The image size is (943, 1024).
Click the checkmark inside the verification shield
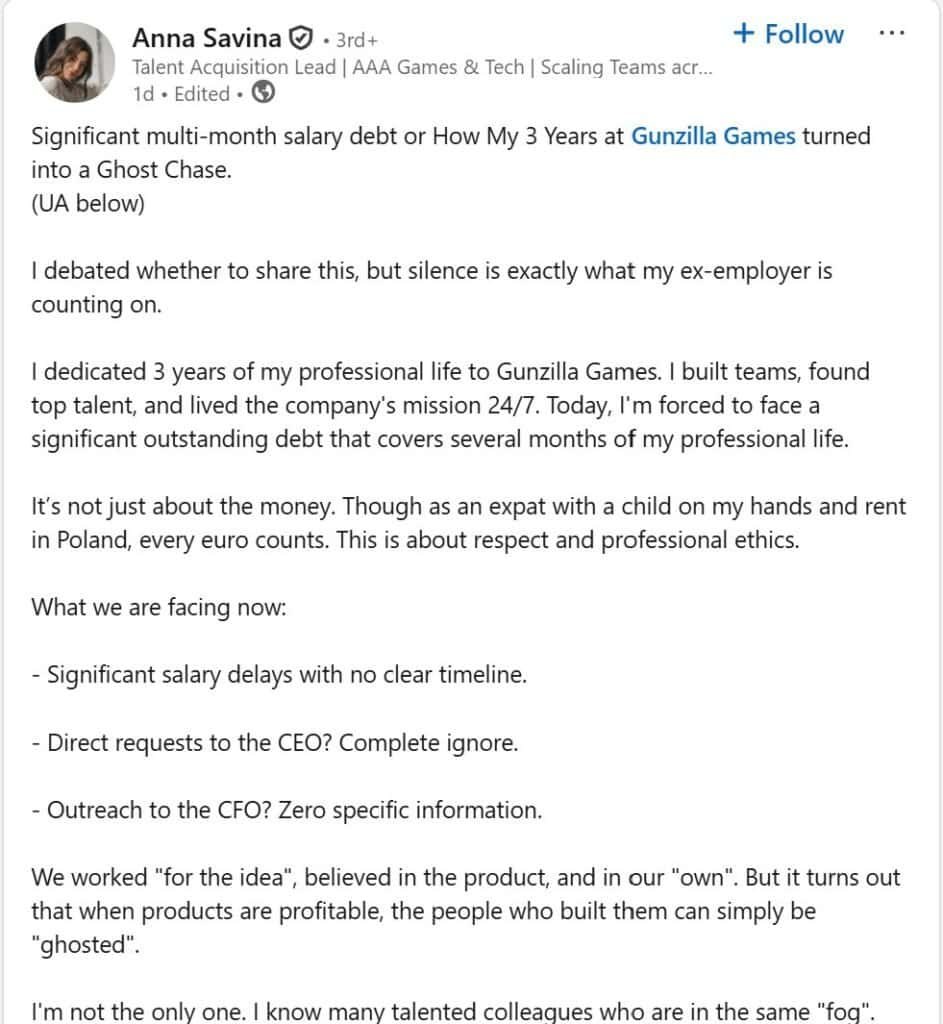299,37
